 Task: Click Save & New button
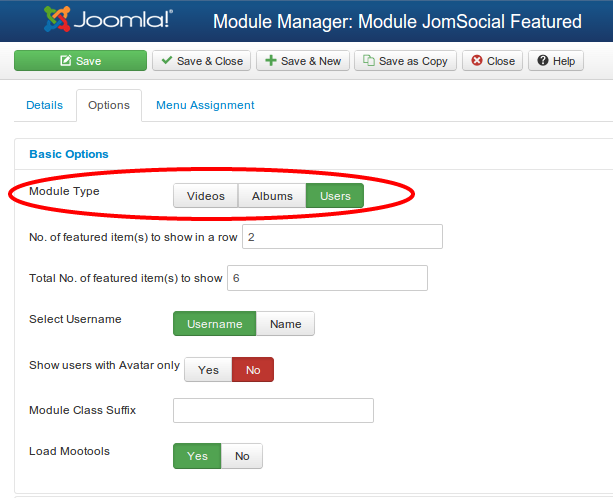[x=303, y=61]
